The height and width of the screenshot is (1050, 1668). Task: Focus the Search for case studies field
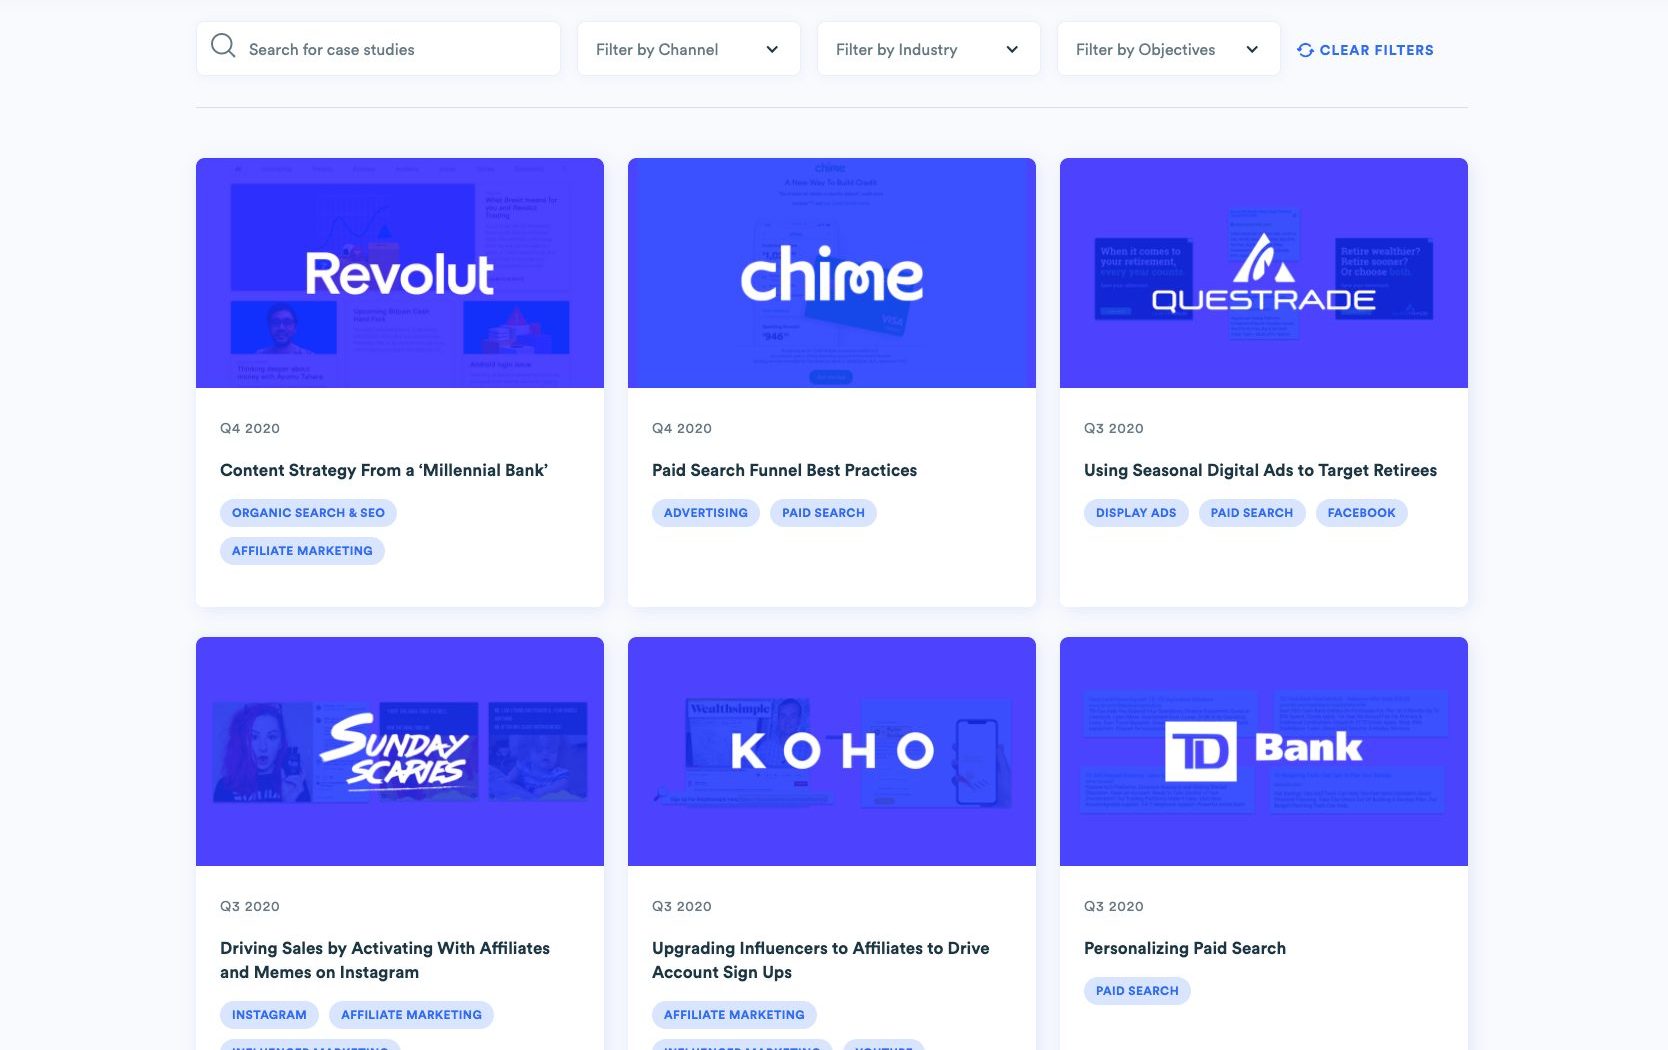378,49
